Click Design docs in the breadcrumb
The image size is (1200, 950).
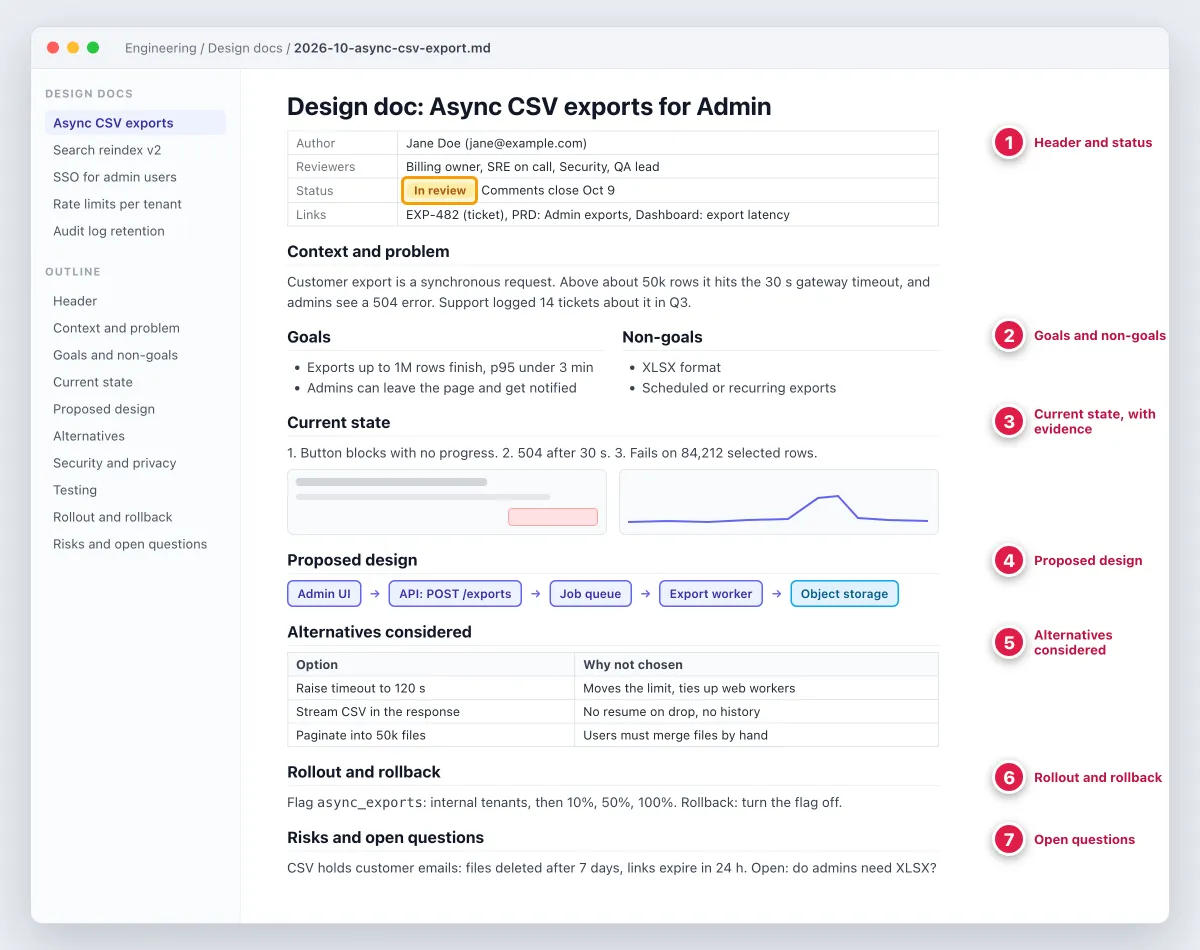(245, 48)
